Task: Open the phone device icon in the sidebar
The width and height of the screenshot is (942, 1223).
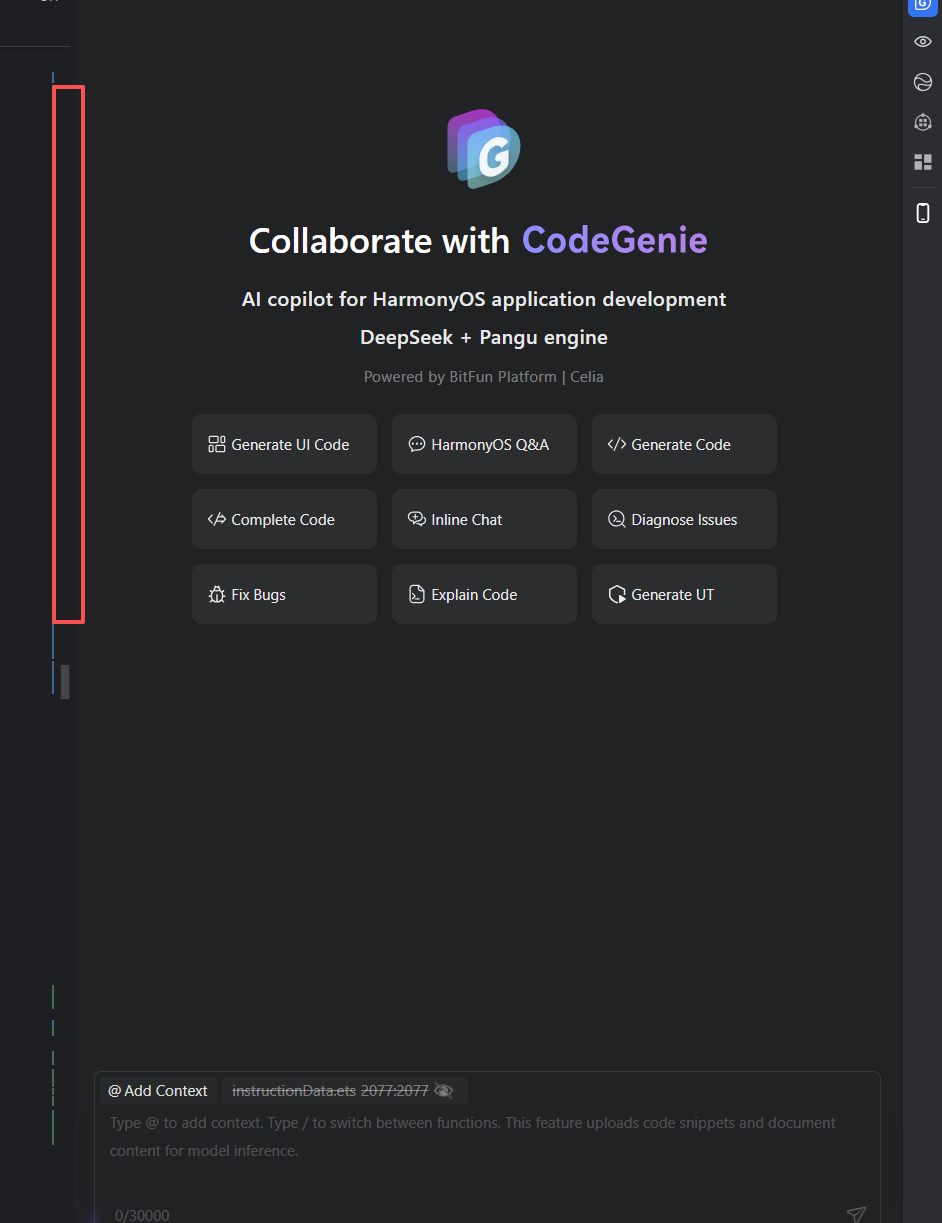Action: [923, 212]
